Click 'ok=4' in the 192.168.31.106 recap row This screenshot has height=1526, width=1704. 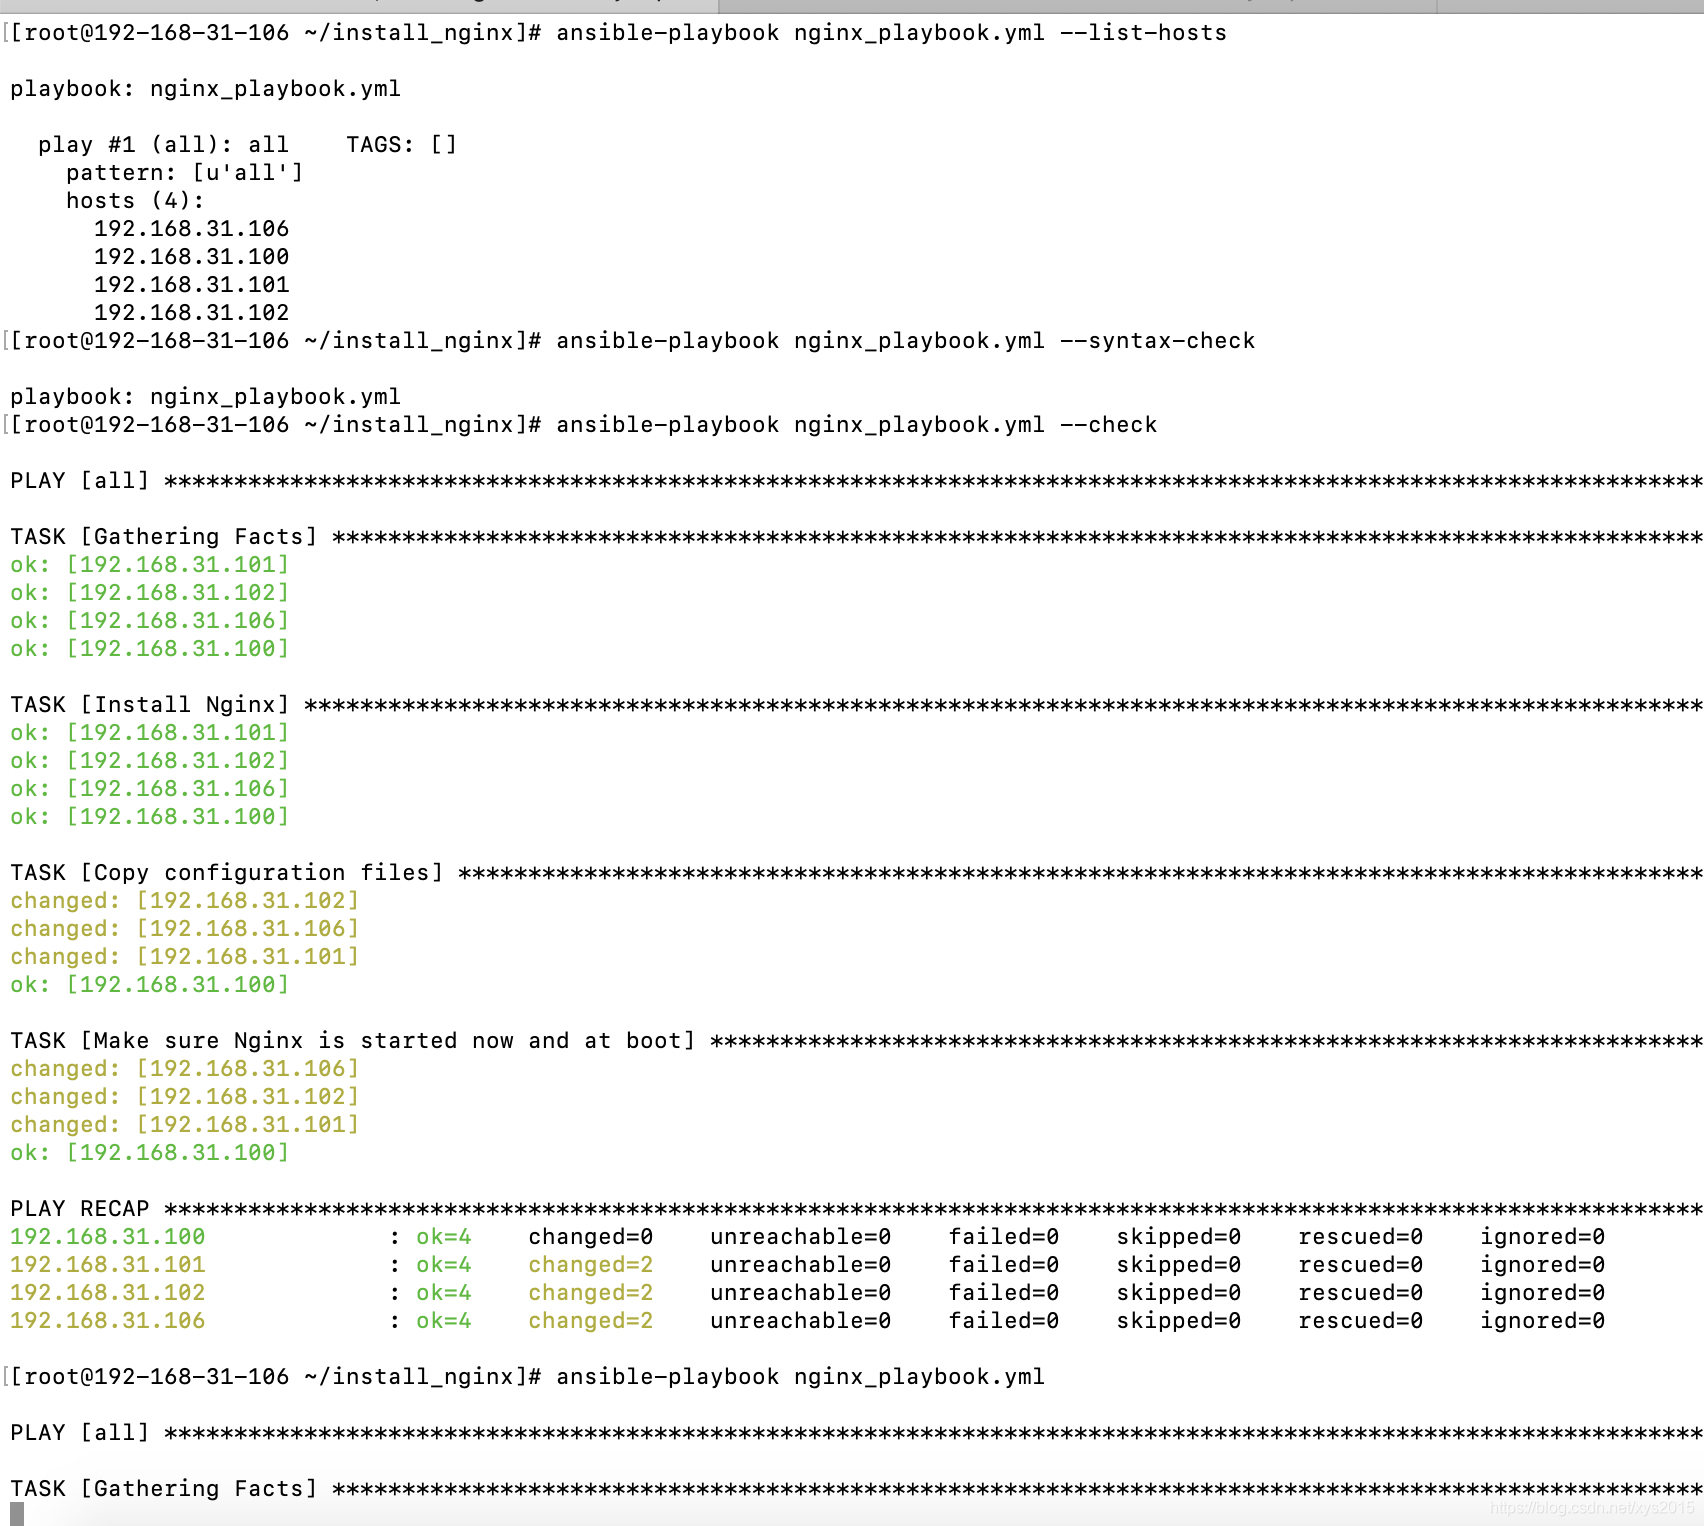pyautogui.click(x=443, y=1321)
